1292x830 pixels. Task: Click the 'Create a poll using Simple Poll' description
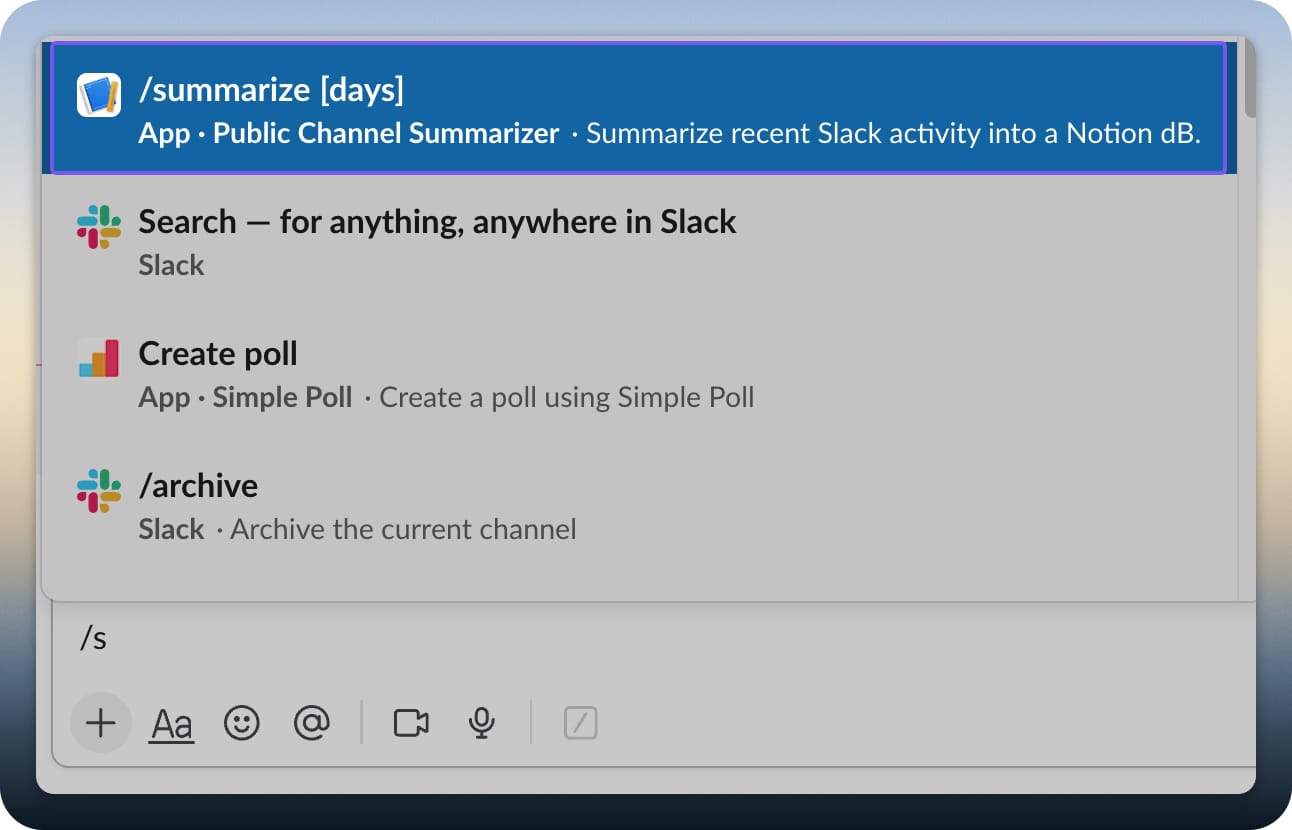pos(567,397)
